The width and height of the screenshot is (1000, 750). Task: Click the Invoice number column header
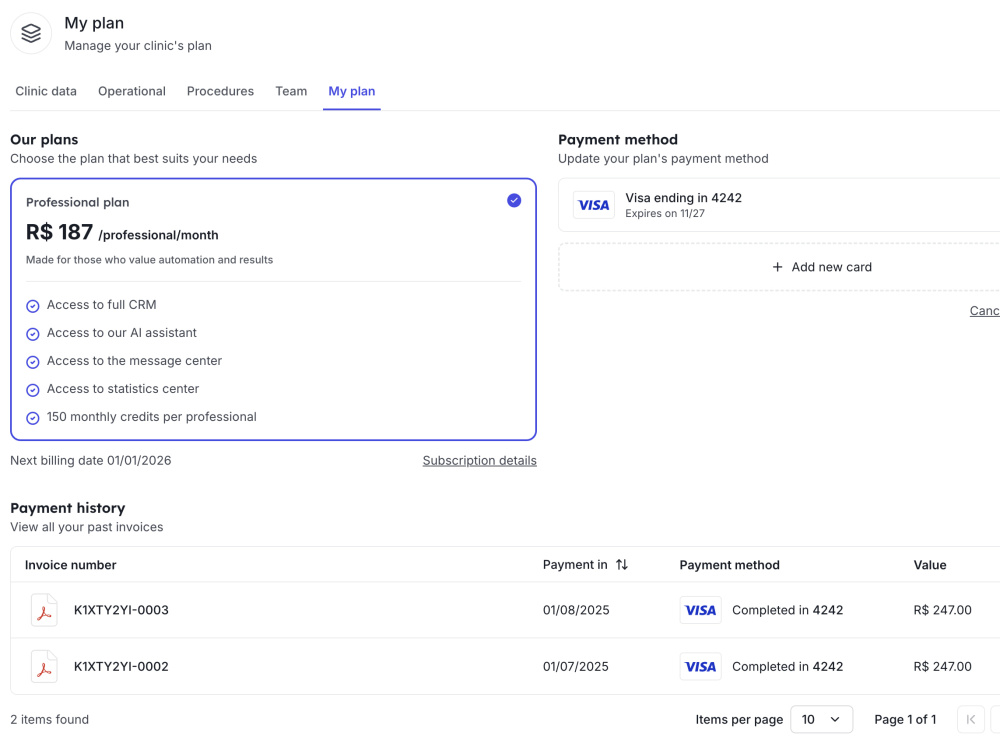(x=71, y=565)
